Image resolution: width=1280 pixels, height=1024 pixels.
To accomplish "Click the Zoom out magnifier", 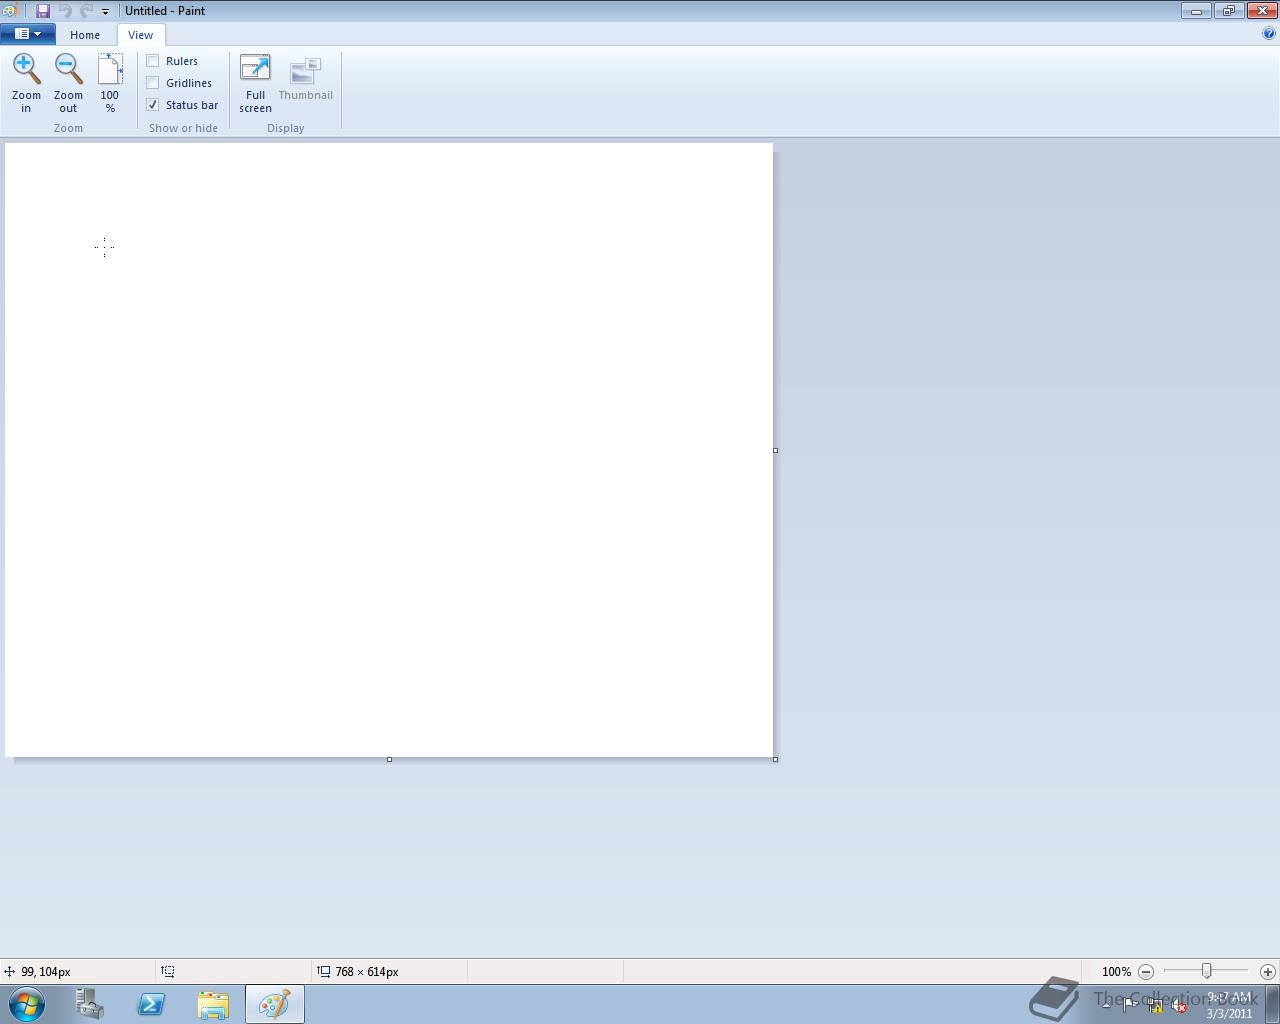I will pos(68,83).
